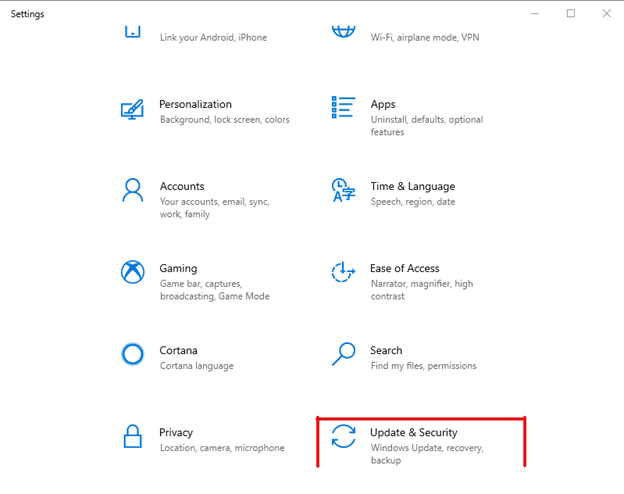Minimize the Settings window
Screen dimensions: 624x494
[x=535, y=14]
